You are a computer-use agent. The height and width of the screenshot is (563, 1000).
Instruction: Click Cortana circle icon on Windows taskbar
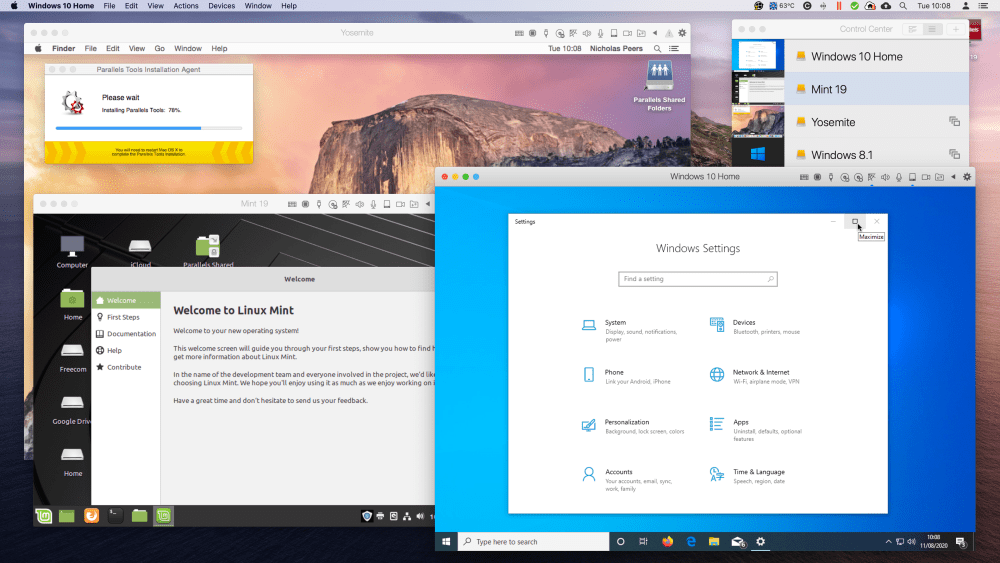[x=620, y=541]
